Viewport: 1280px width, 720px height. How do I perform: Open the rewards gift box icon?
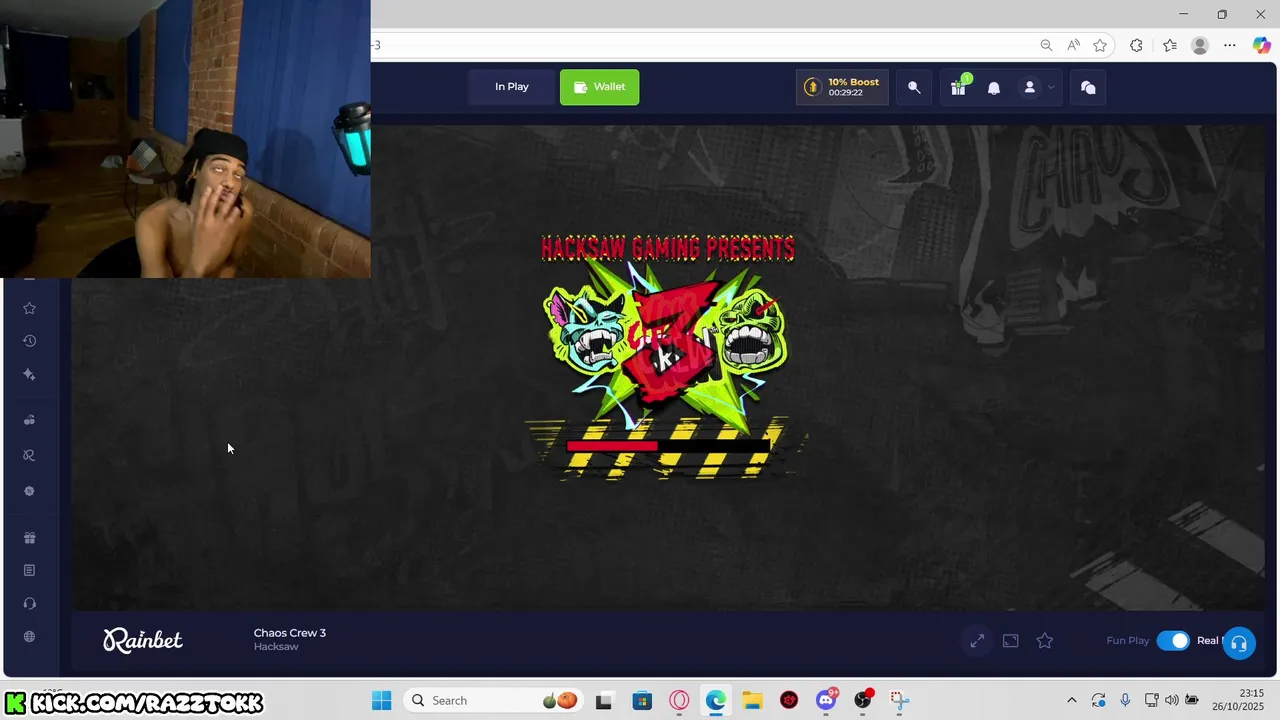pos(958,88)
